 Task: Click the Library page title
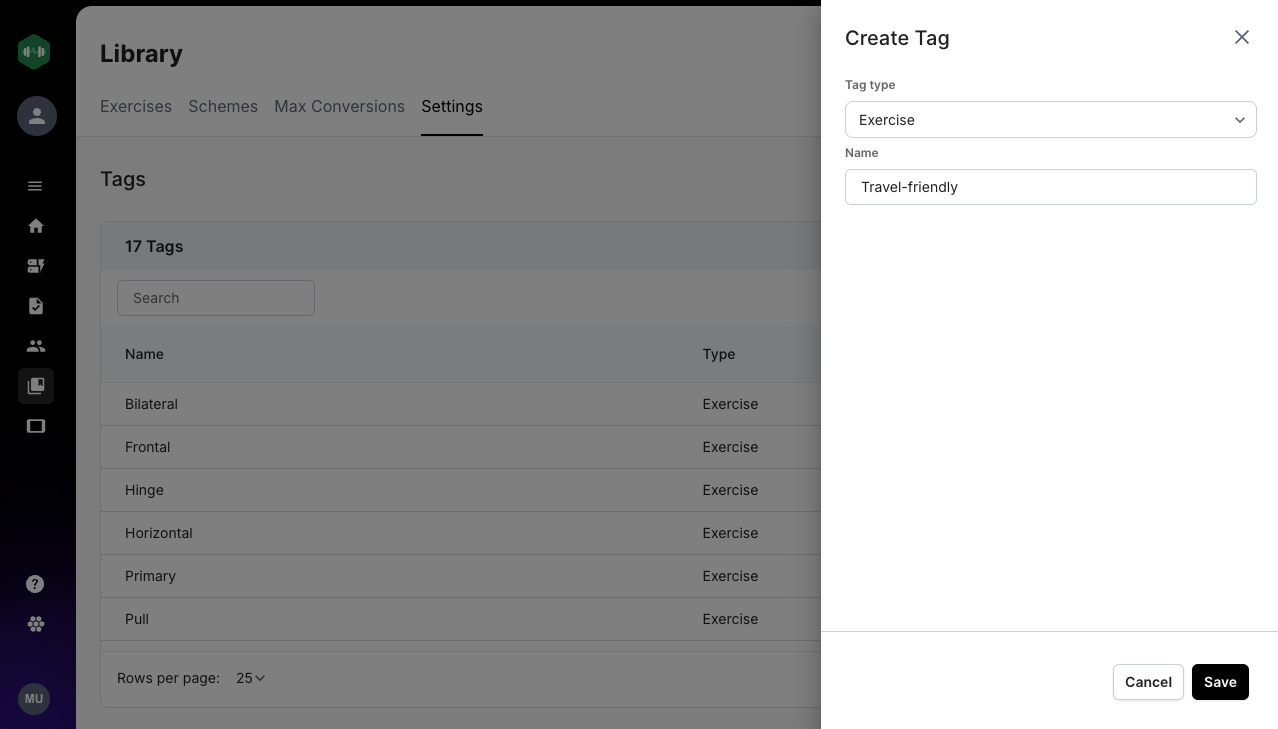tap(141, 54)
